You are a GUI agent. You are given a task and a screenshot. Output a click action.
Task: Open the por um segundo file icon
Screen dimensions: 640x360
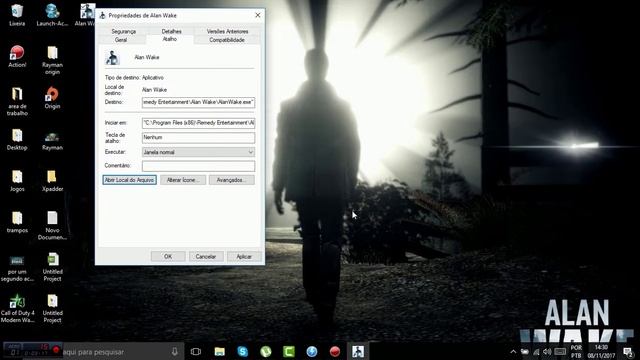[17, 268]
